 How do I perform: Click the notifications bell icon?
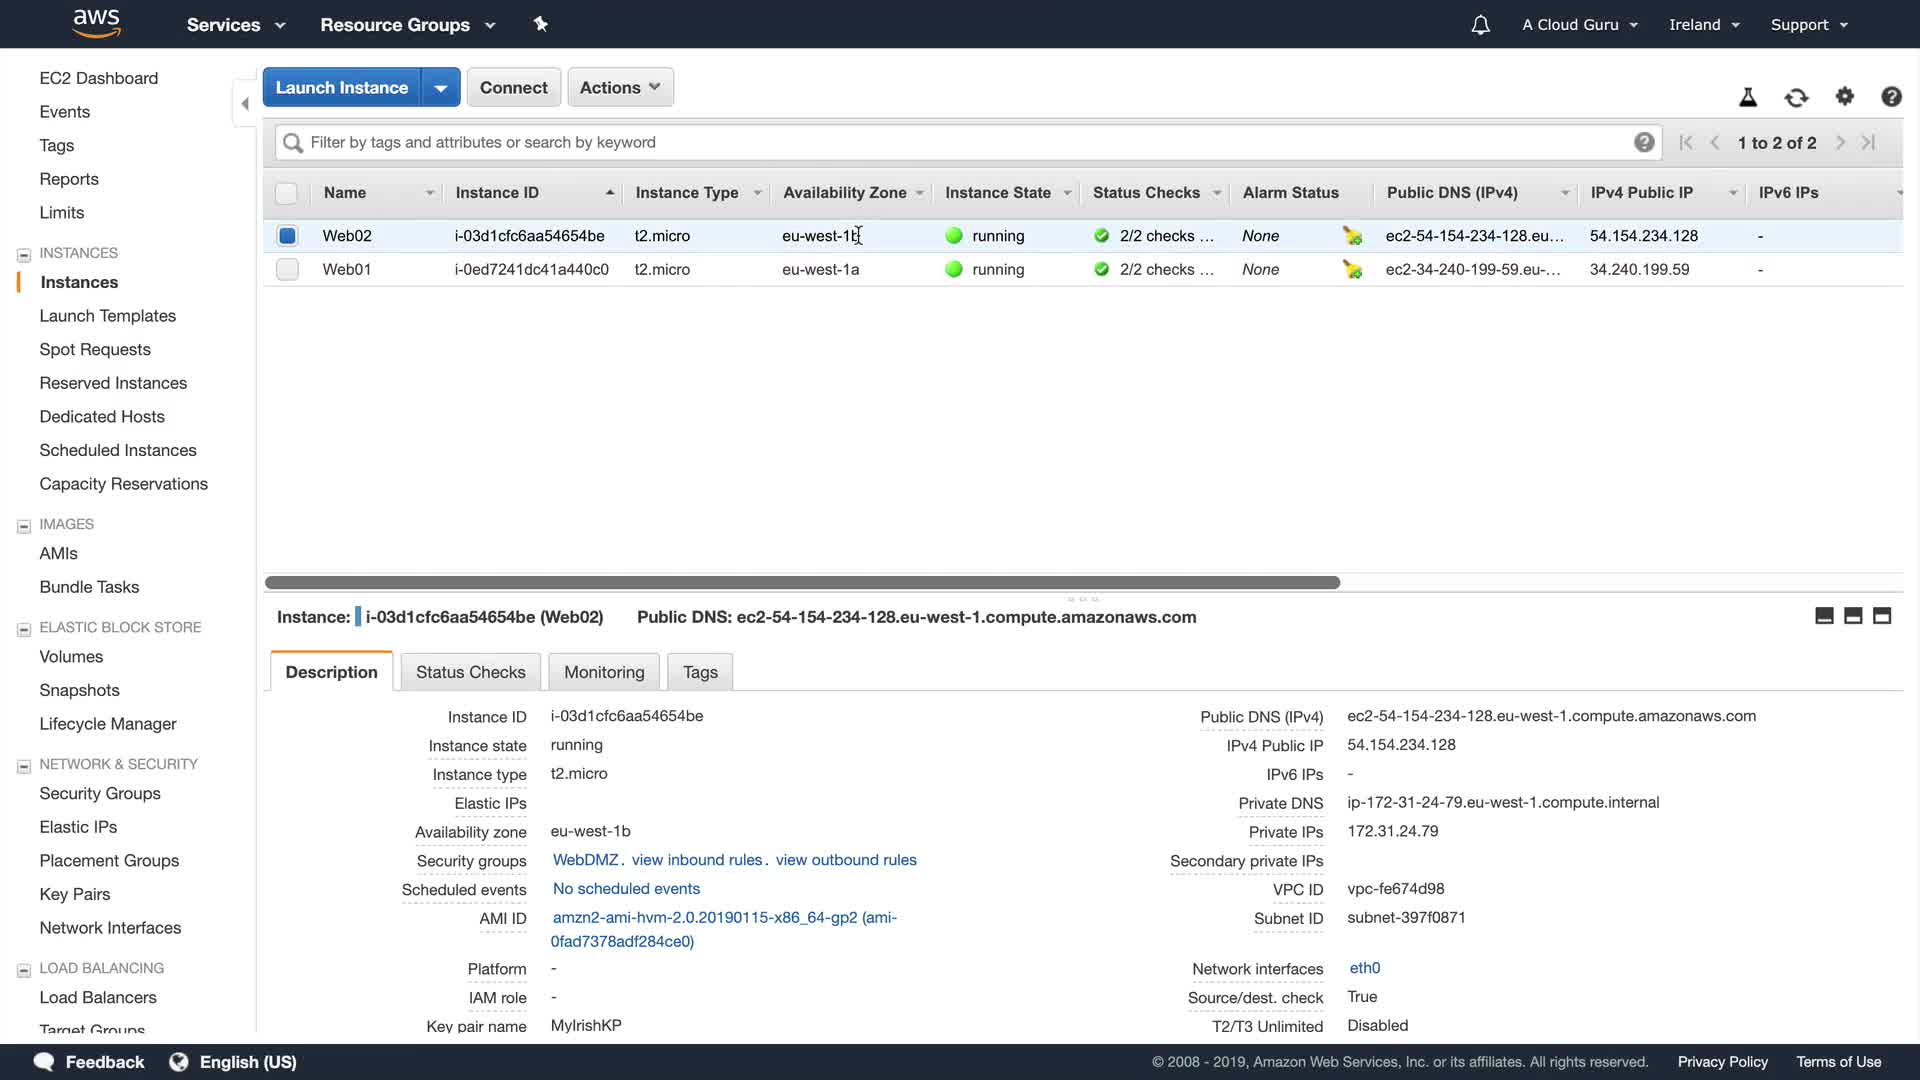coord(1480,25)
